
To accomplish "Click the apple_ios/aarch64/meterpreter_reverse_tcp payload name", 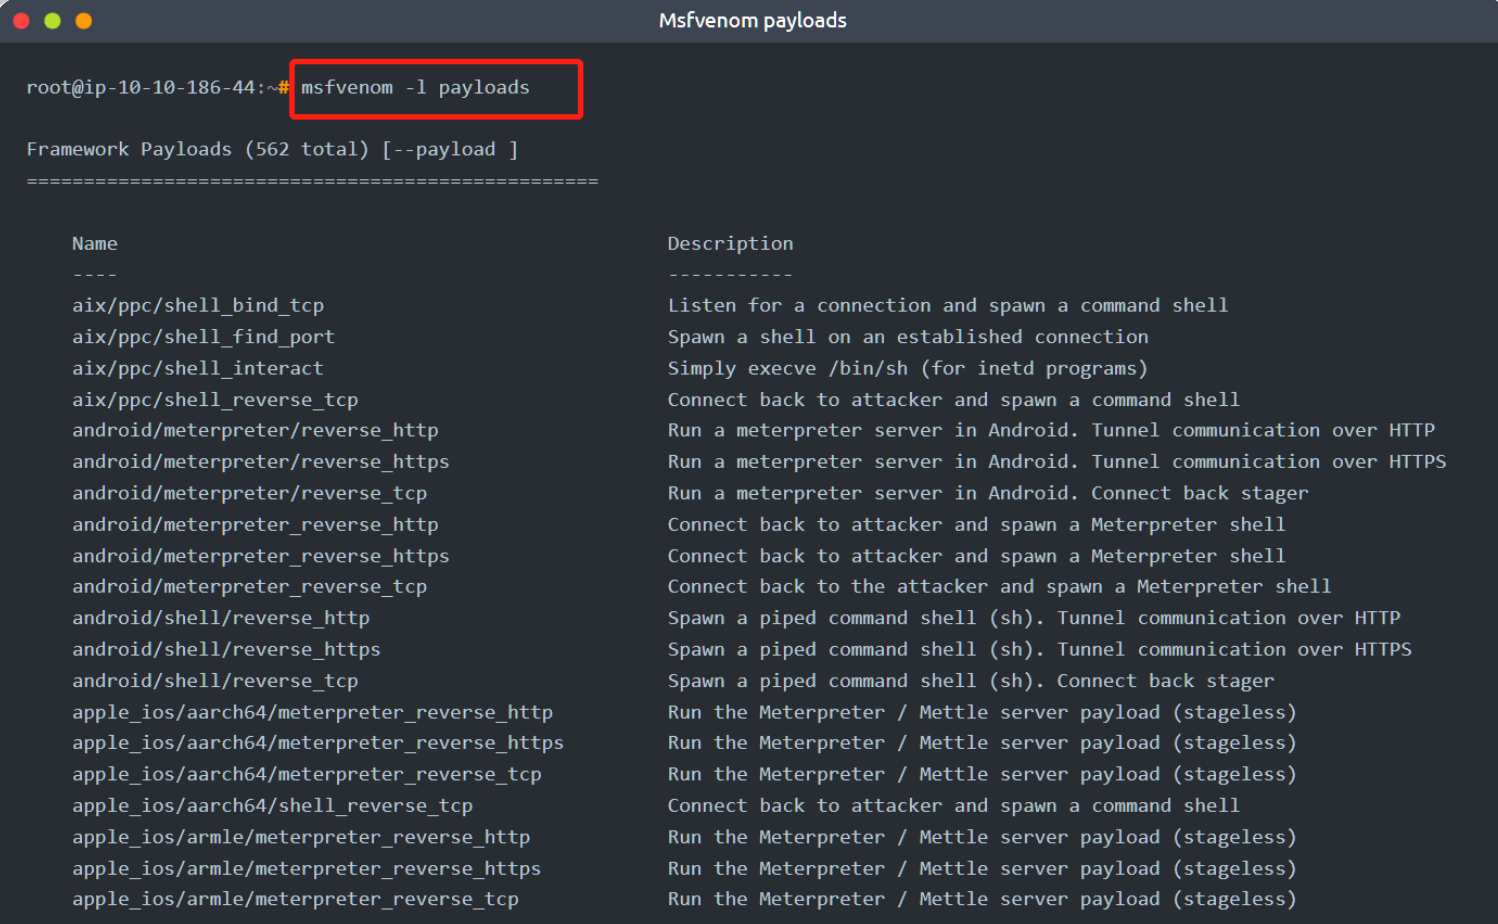I will pos(307,775).
